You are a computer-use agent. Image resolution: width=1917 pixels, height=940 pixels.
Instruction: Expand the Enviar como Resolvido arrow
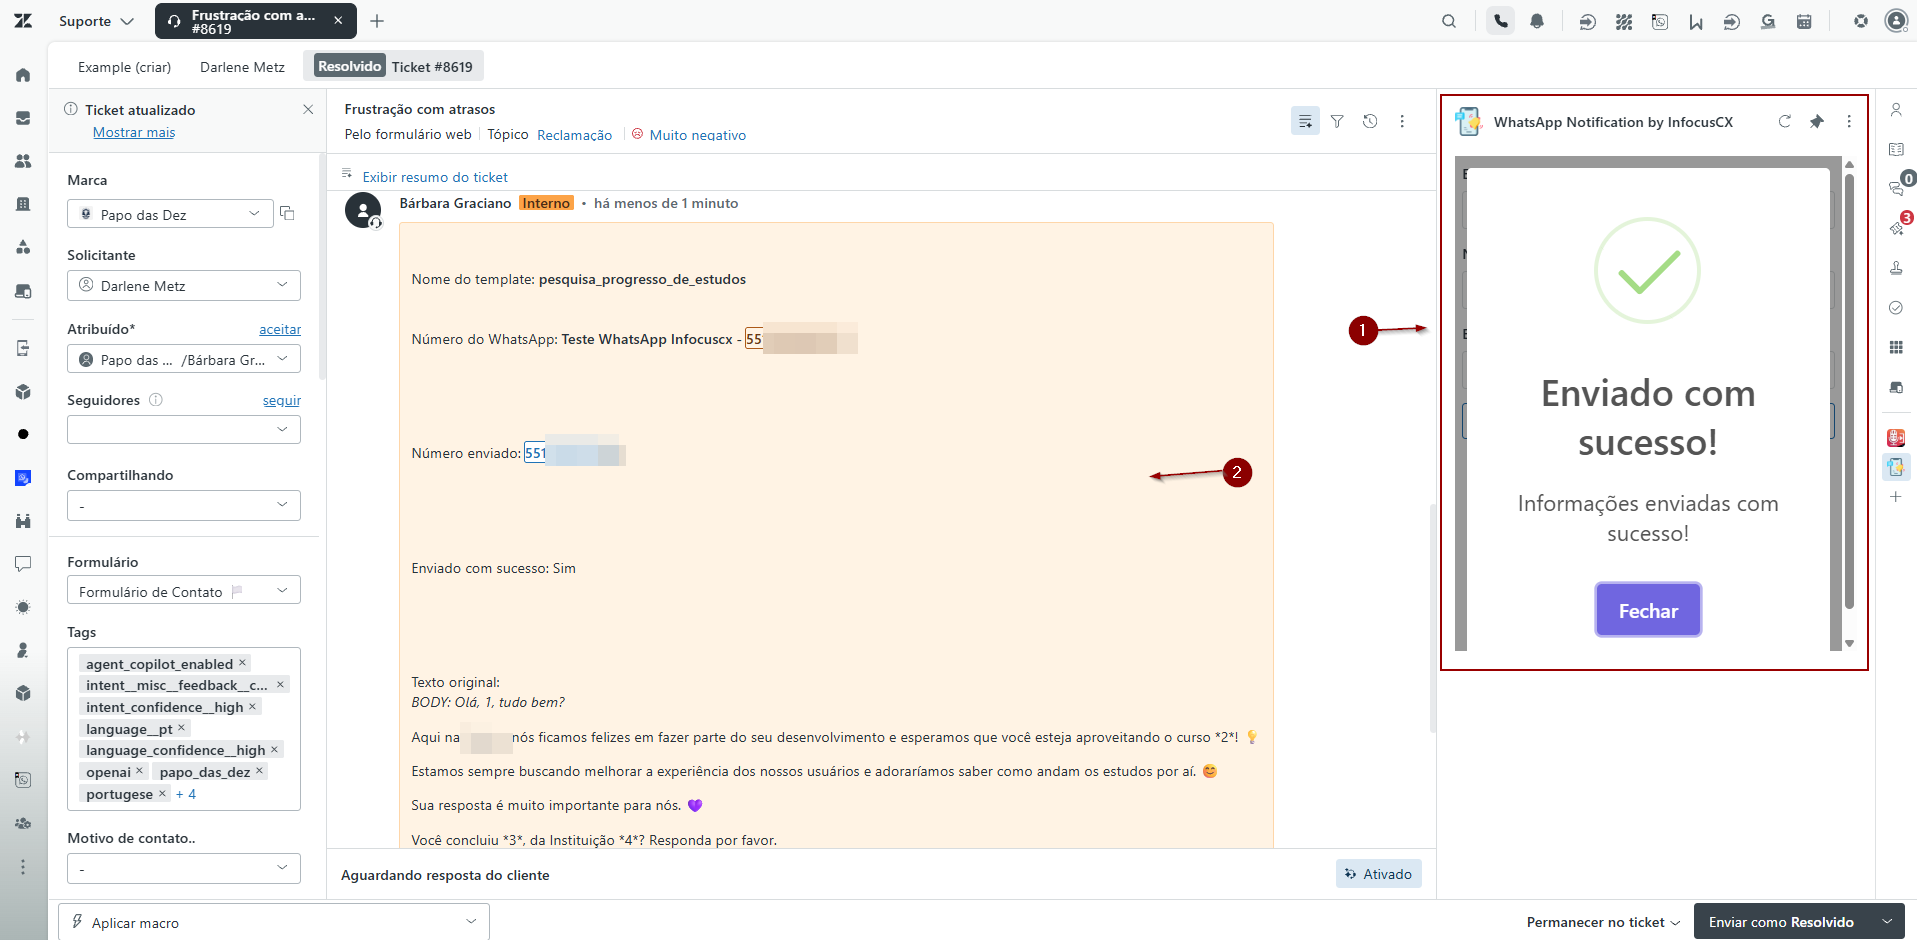coord(1887,922)
